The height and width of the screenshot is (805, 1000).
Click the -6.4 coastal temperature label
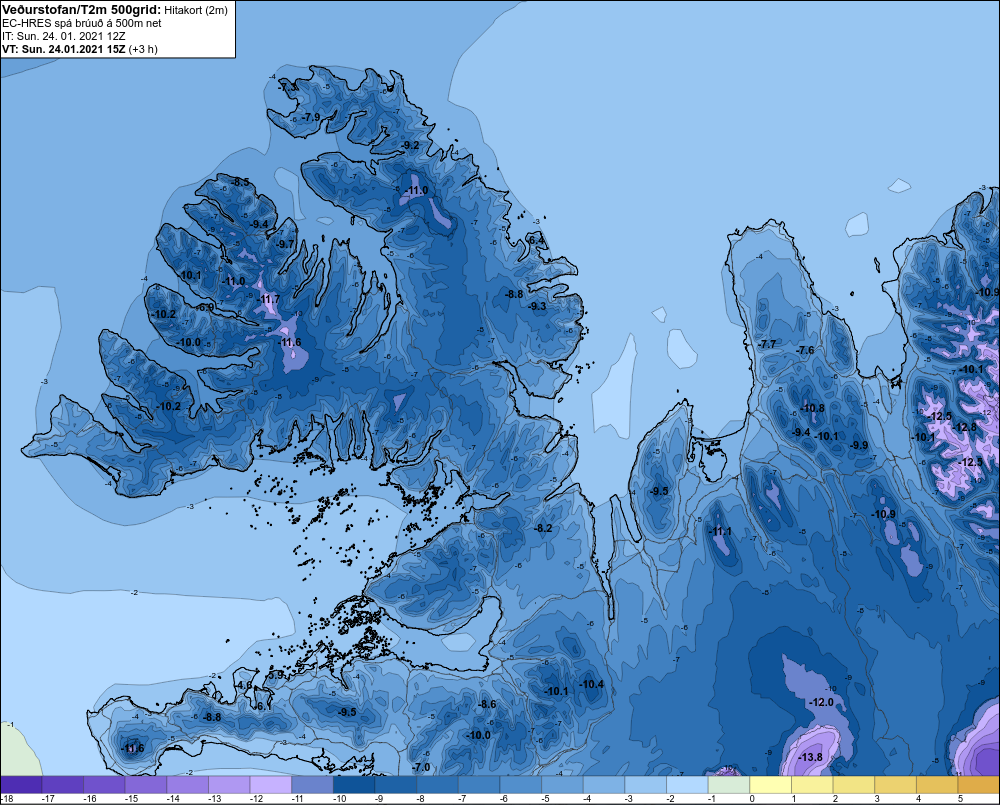pyautogui.click(x=536, y=240)
